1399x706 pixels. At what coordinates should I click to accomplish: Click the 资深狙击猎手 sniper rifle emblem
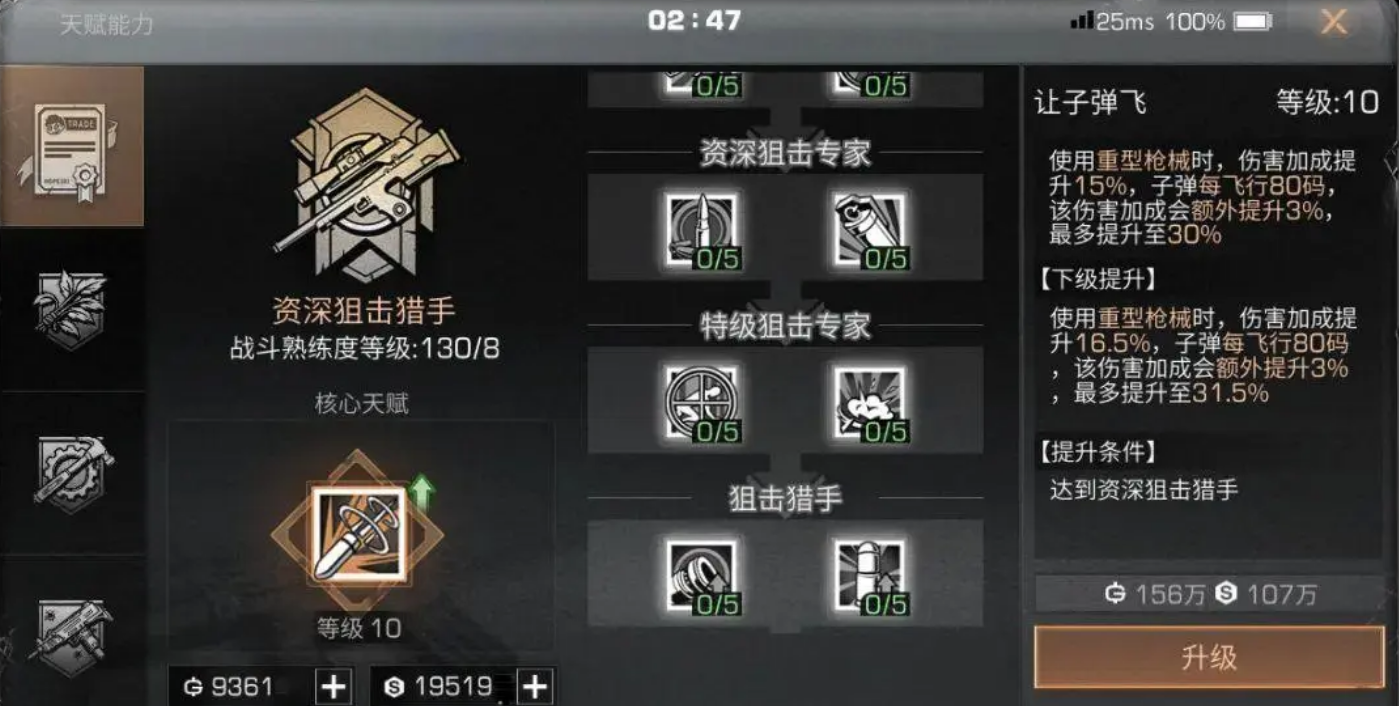click(x=365, y=185)
